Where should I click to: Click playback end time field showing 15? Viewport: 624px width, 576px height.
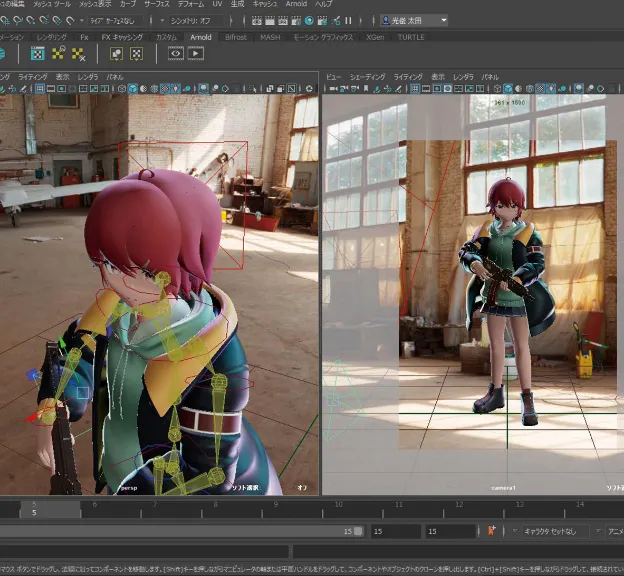pyautogui.click(x=396, y=531)
